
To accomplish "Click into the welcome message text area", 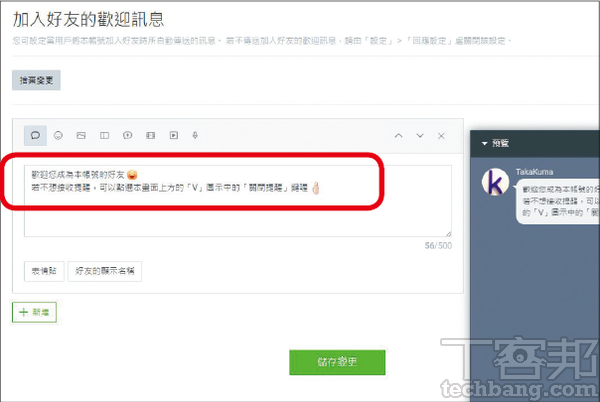I will [x=238, y=201].
